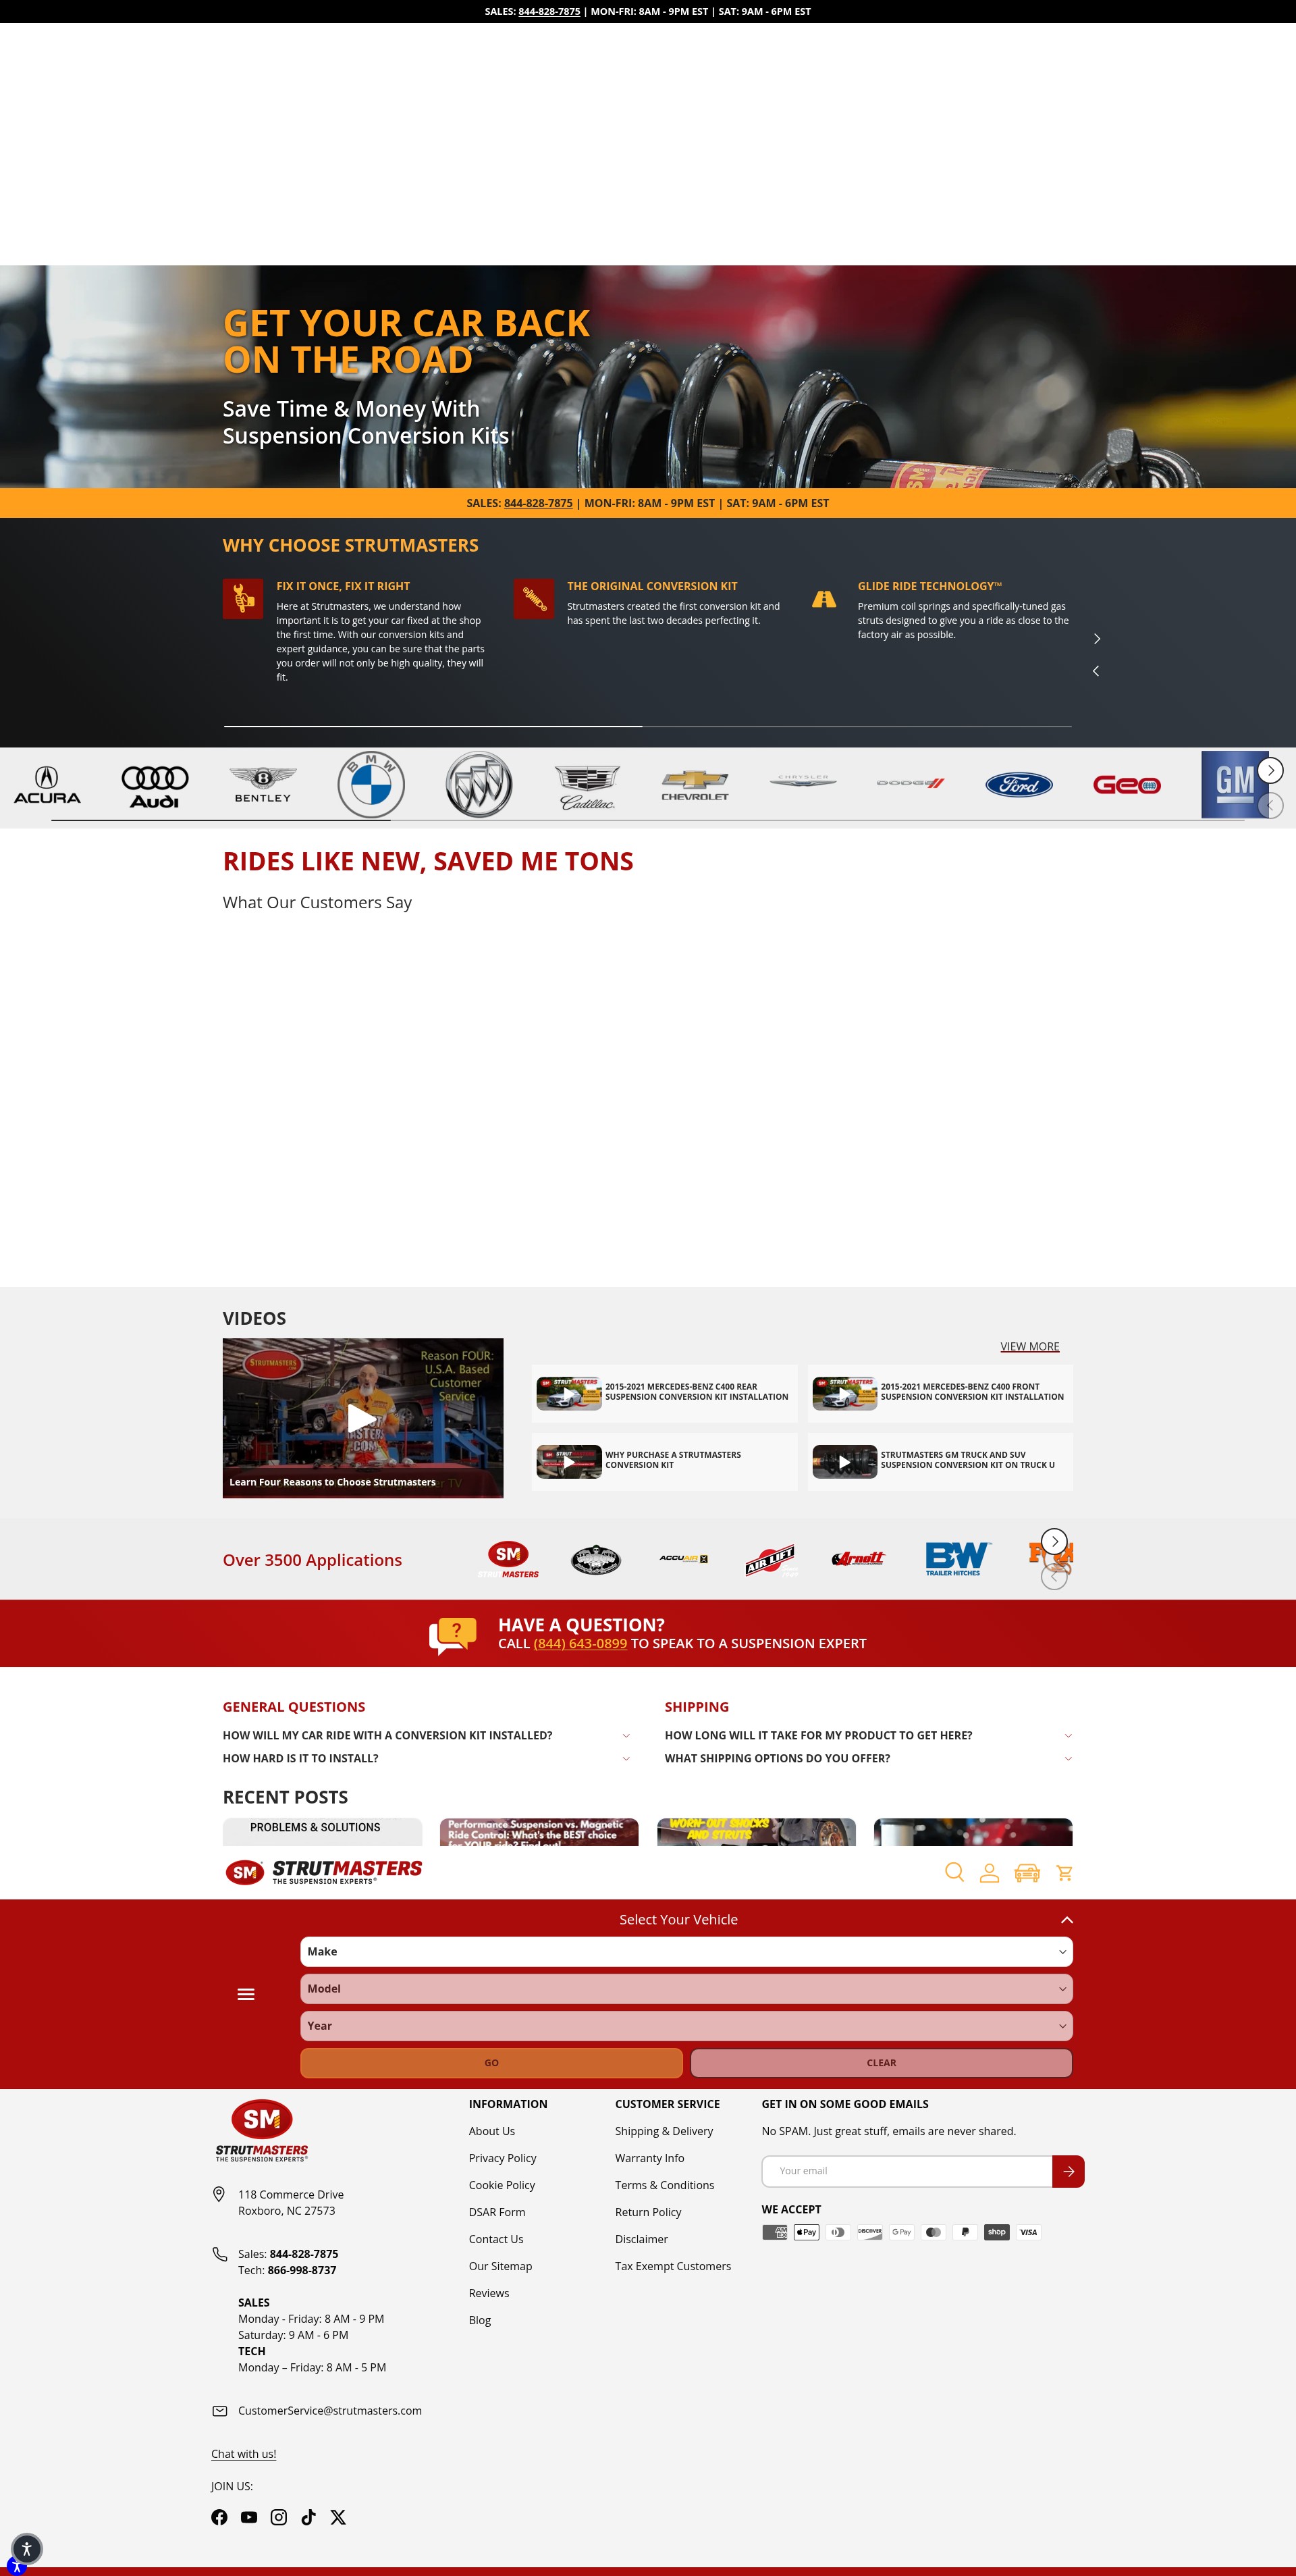The image size is (1296, 2576).
Task: Open the Audi brand logo
Action: point(155,786)
